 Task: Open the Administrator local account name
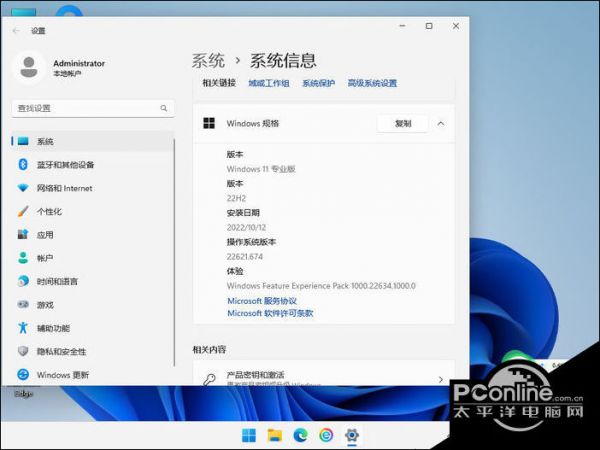[x=79, y=64]
